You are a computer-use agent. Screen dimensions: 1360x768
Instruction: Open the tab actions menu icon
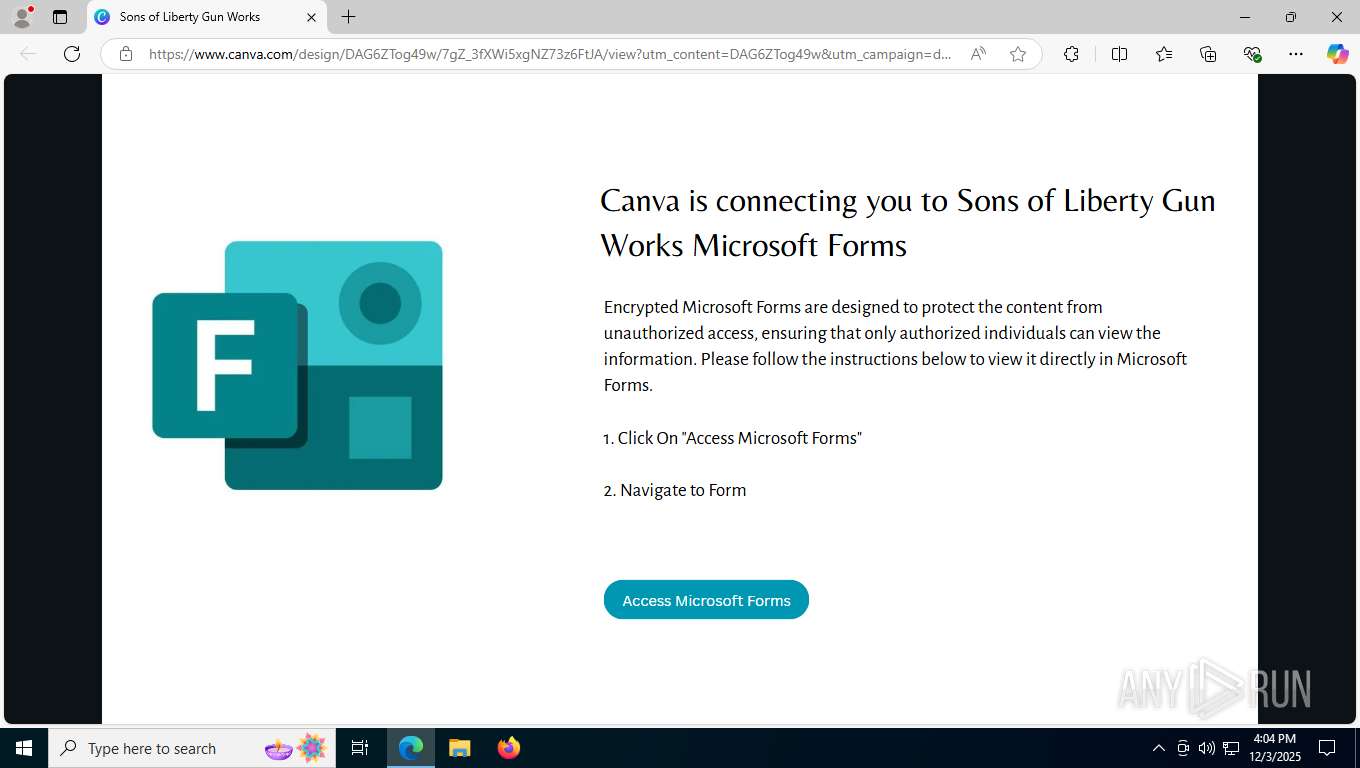[60, 17]
